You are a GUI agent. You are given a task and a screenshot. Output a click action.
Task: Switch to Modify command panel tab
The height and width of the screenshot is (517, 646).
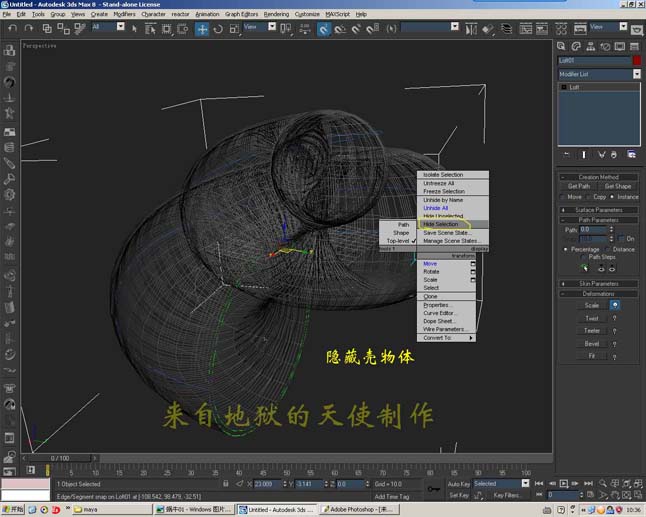(576, 46)
